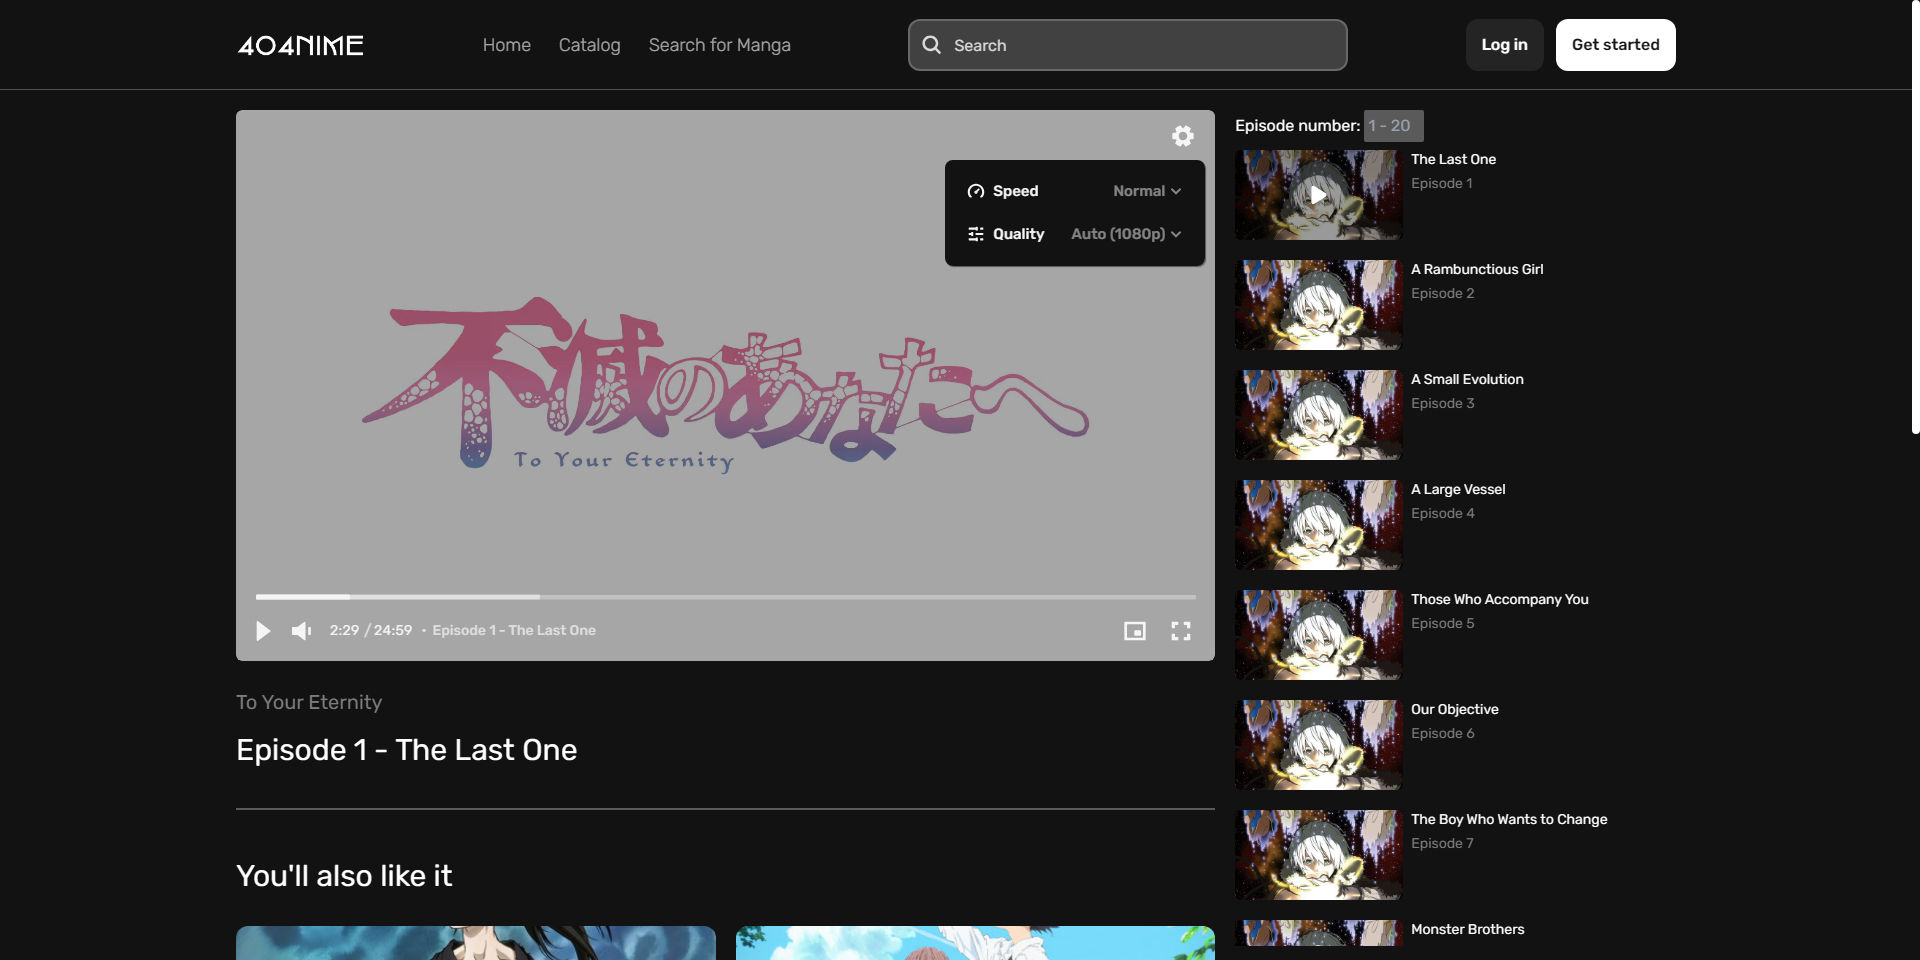Open The Boy Who Wants to Change thumbnail

[x=1319, y=855]
